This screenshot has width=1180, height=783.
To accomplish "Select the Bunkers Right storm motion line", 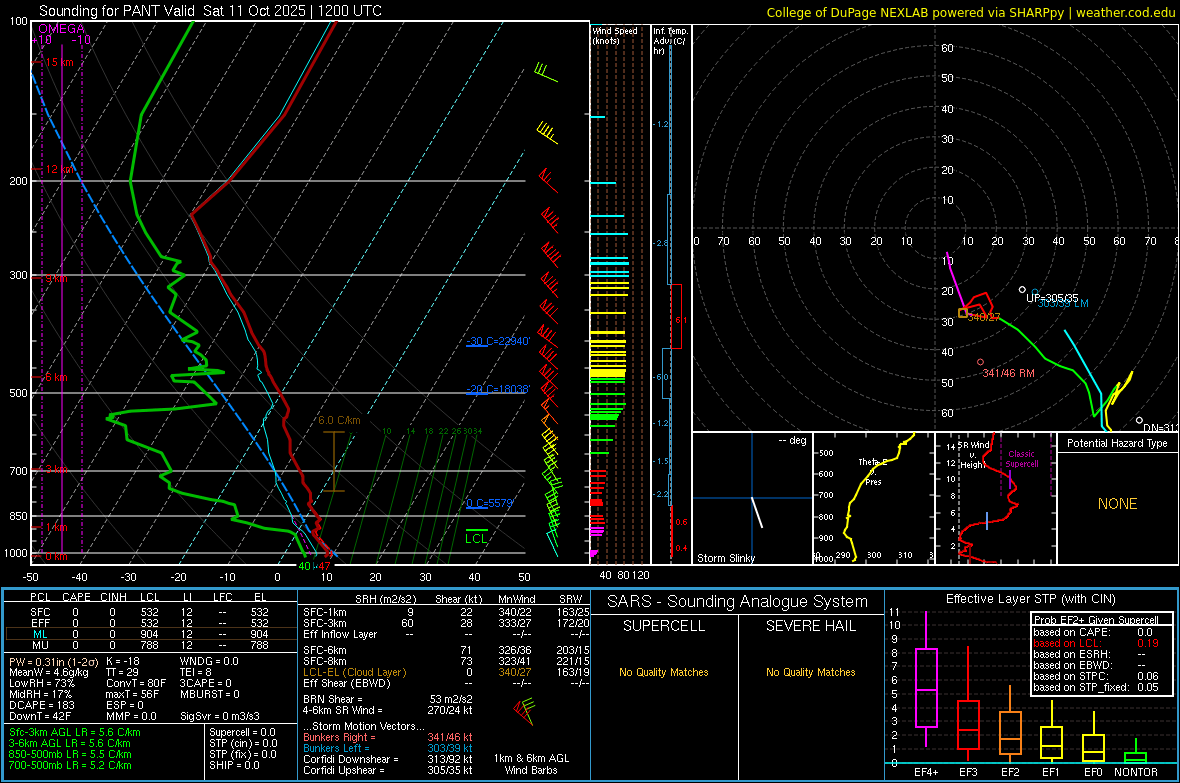I will pos(387,737).
